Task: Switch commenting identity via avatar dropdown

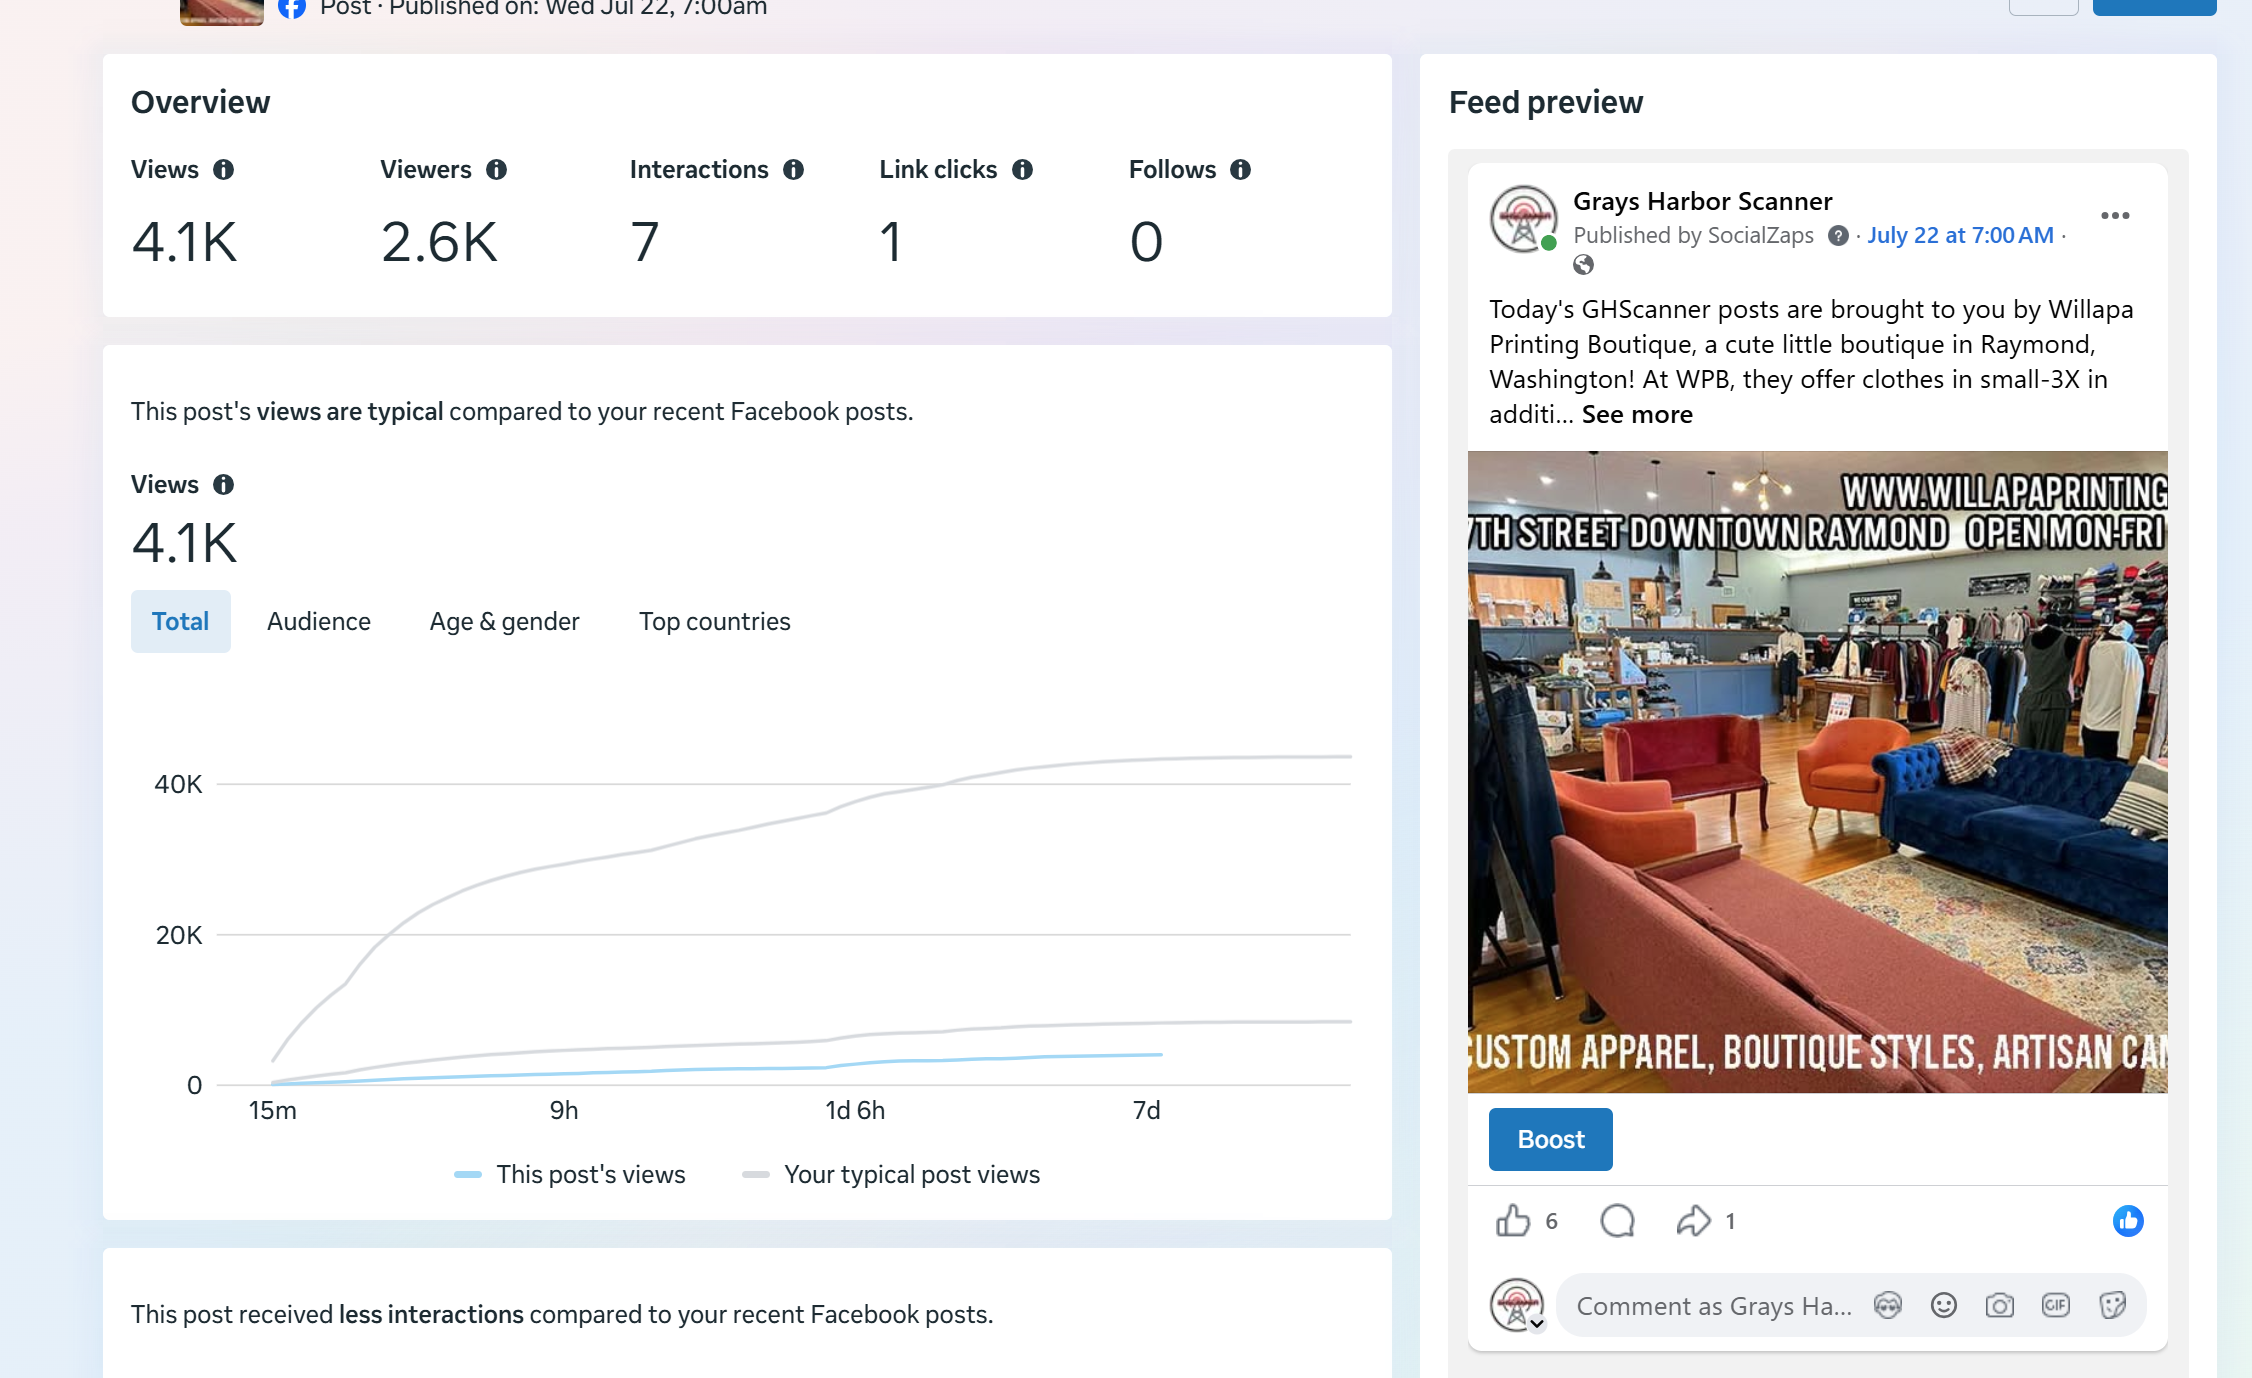Action: (x=1518, y=1306)
